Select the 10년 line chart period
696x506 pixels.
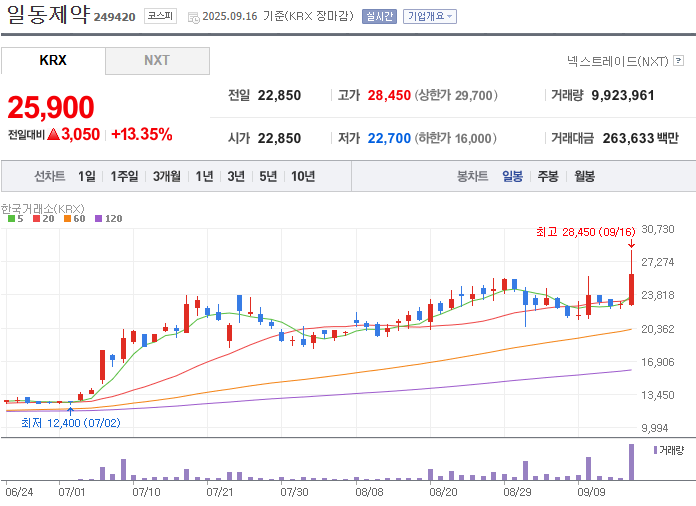click(303, 176)
